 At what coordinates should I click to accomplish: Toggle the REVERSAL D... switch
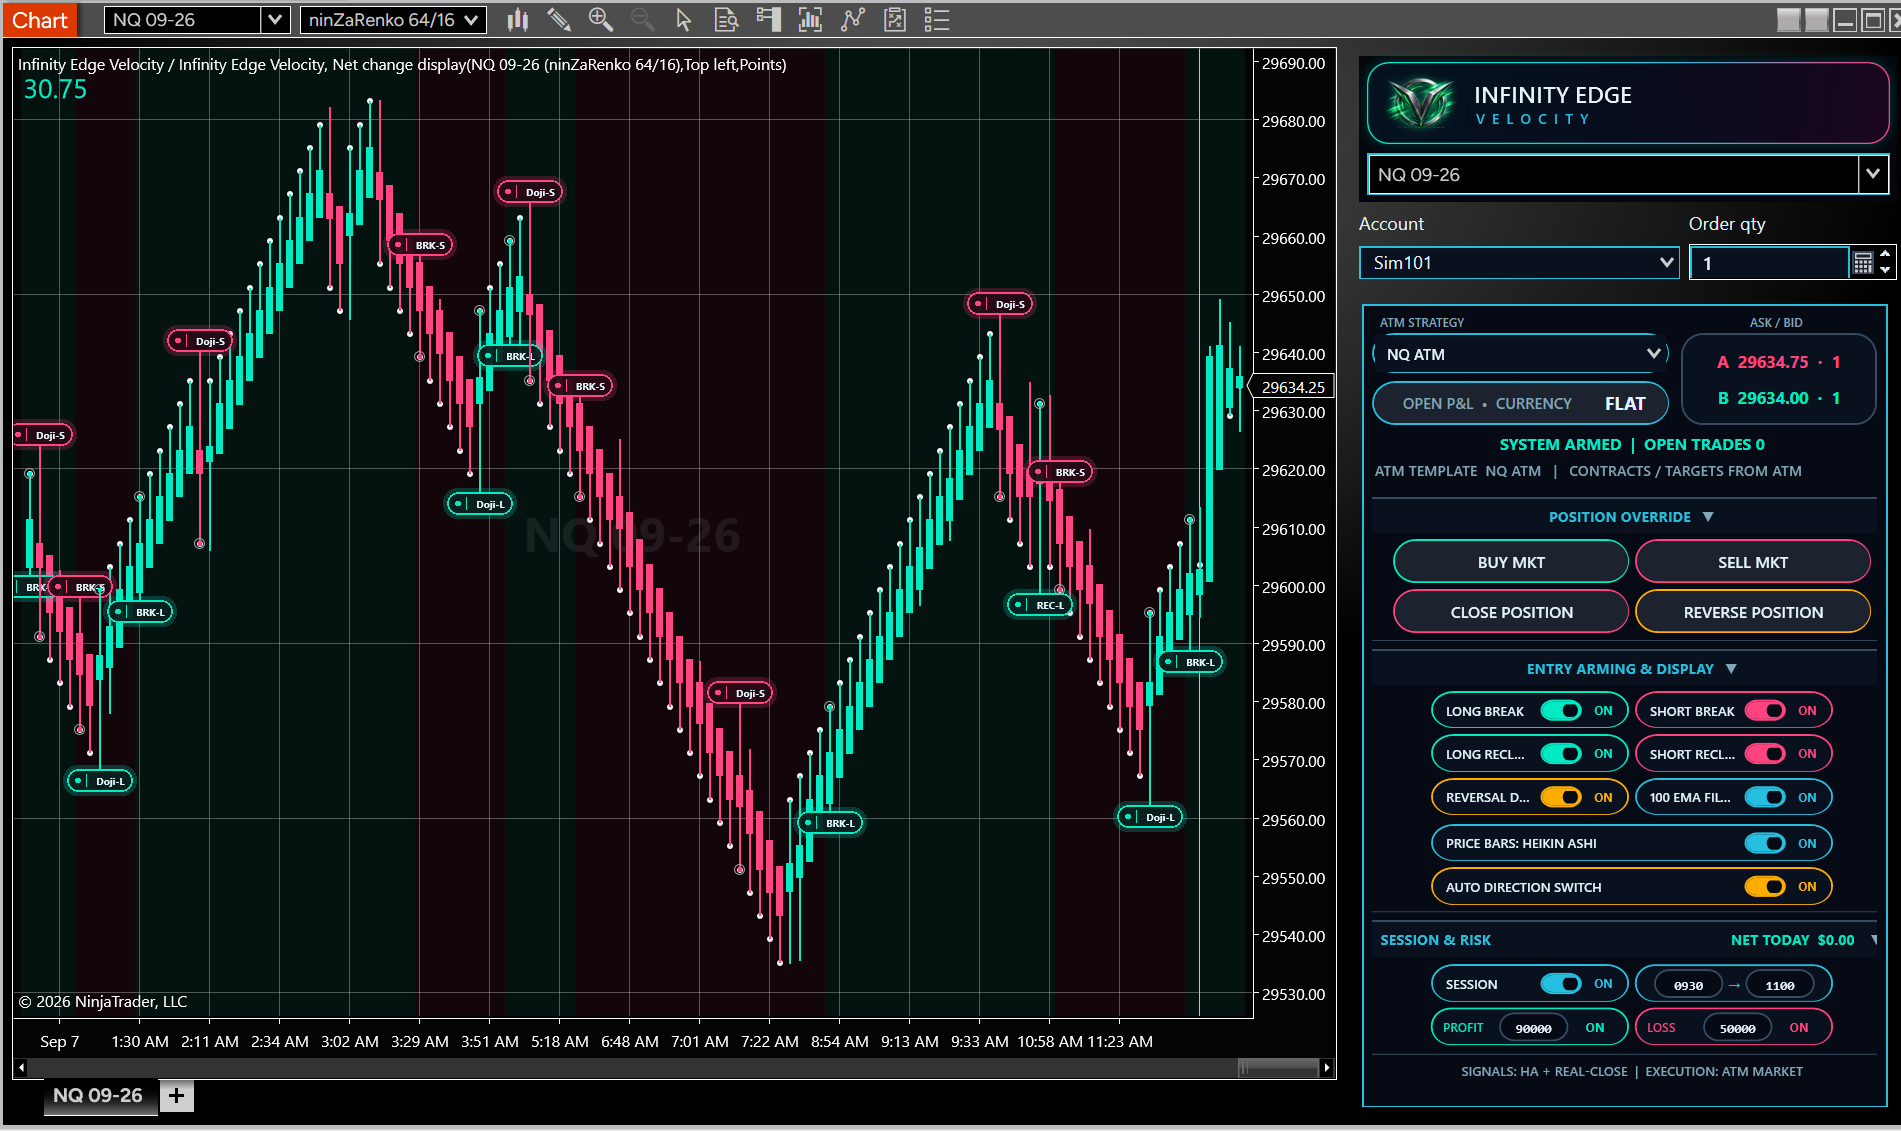click(x=1560, y=797)
